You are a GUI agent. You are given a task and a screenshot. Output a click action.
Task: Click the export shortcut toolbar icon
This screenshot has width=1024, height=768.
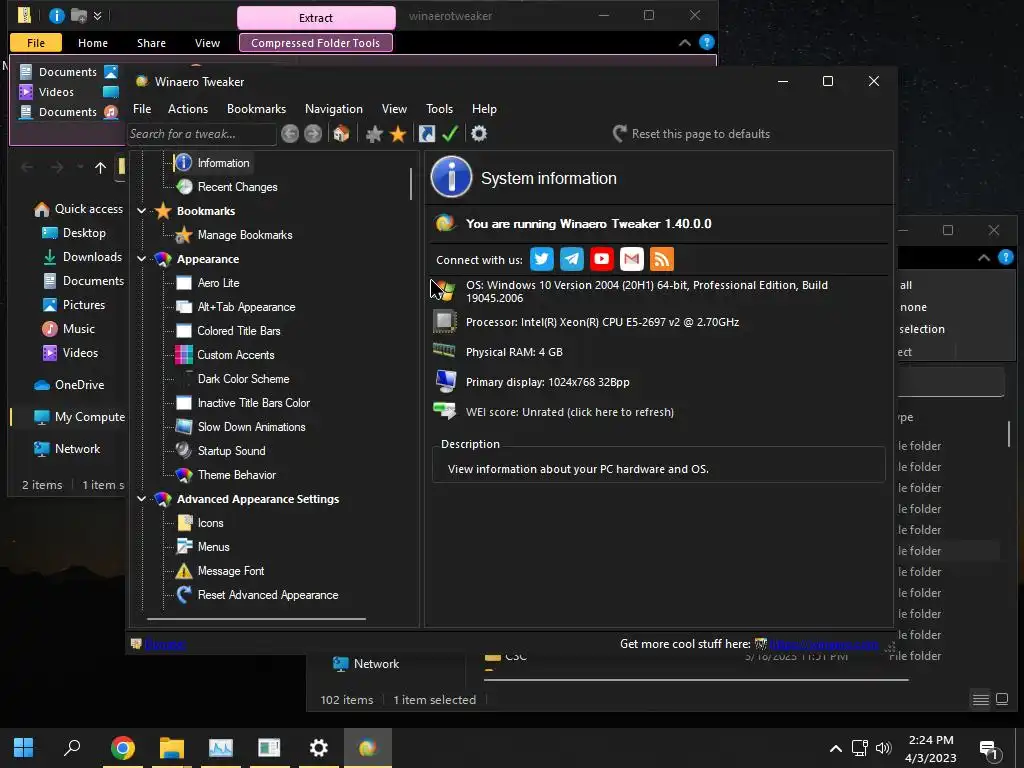point(426,134)
